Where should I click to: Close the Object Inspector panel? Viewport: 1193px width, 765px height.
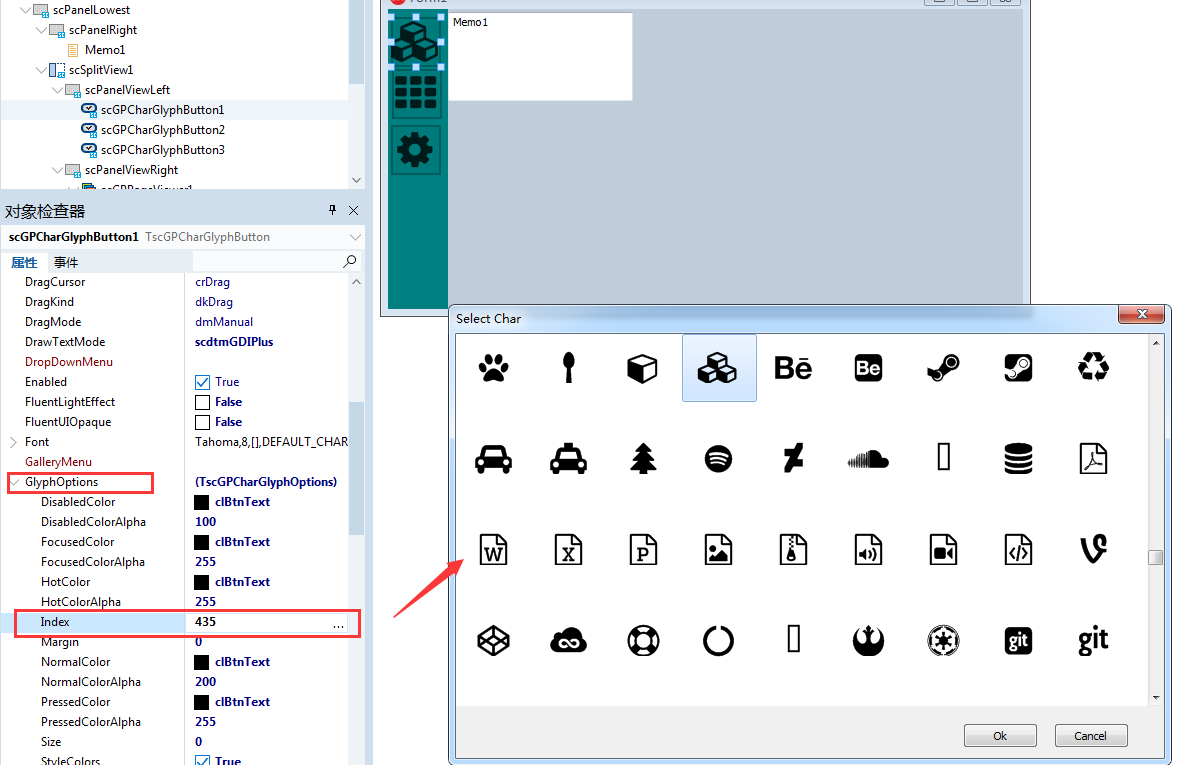click(354, 210)
